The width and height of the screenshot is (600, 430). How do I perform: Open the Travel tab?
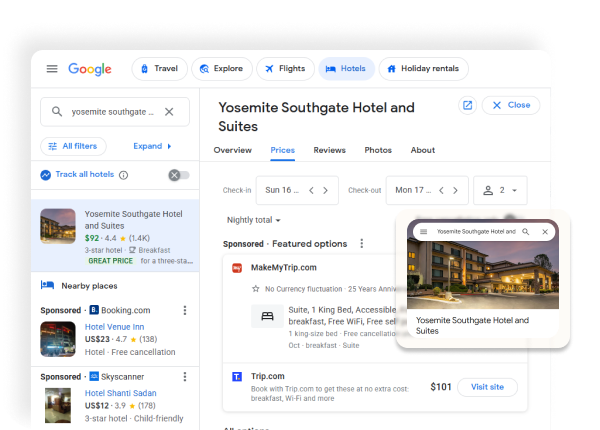(x=160, y=69)
